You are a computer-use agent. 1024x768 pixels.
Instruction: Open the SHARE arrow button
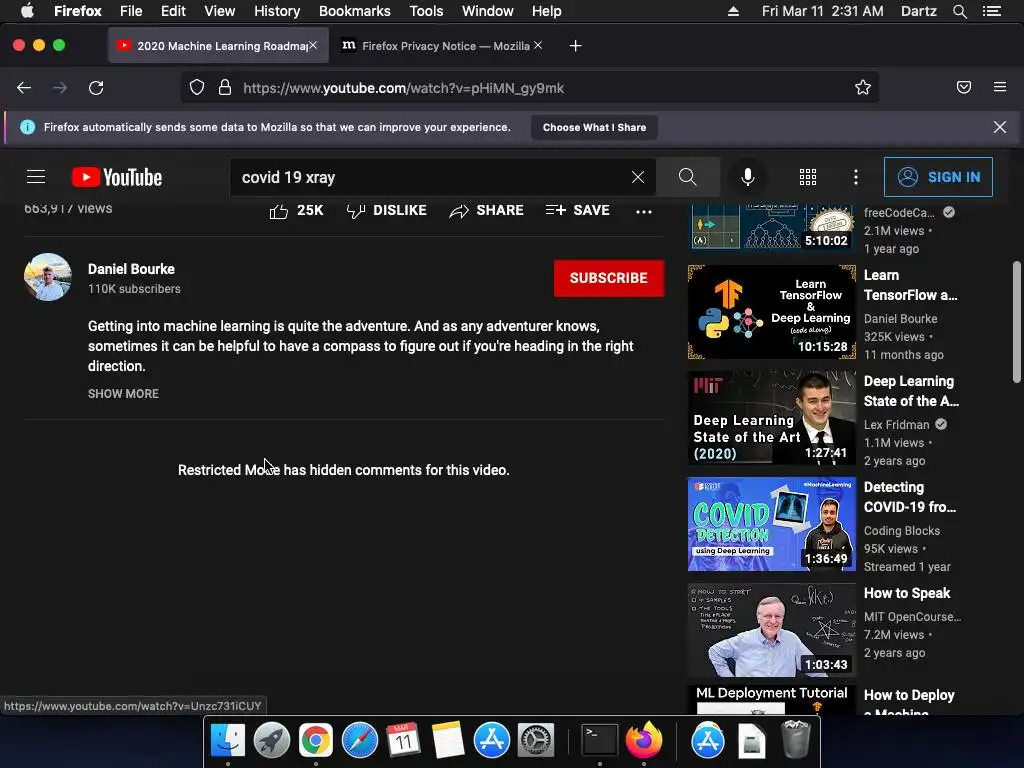pos(487,210)
